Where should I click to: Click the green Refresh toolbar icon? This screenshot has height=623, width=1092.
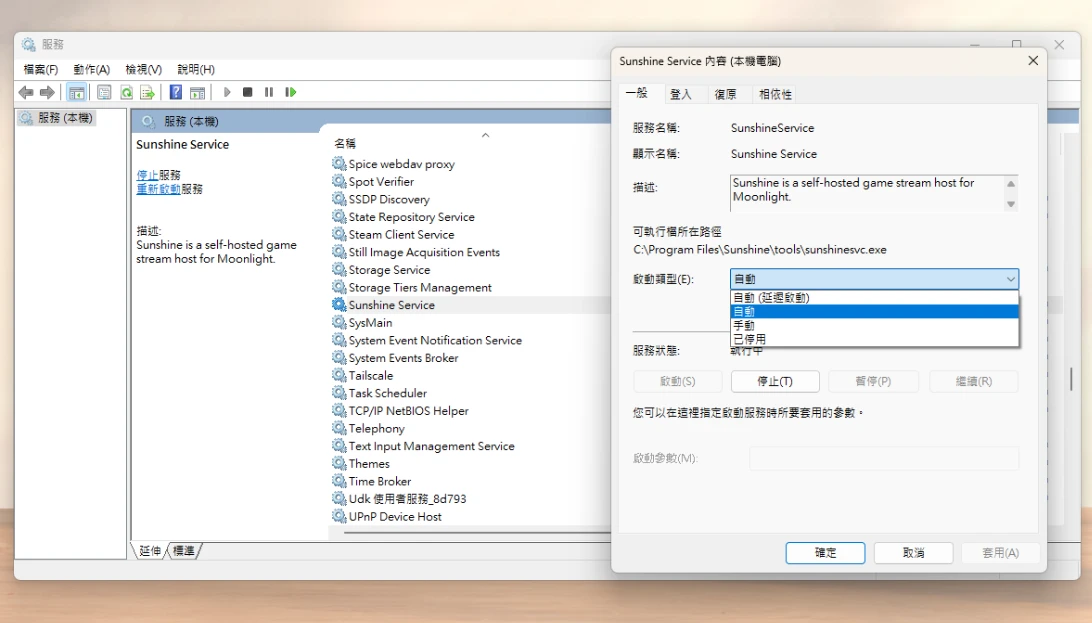[x=126, y=92]
